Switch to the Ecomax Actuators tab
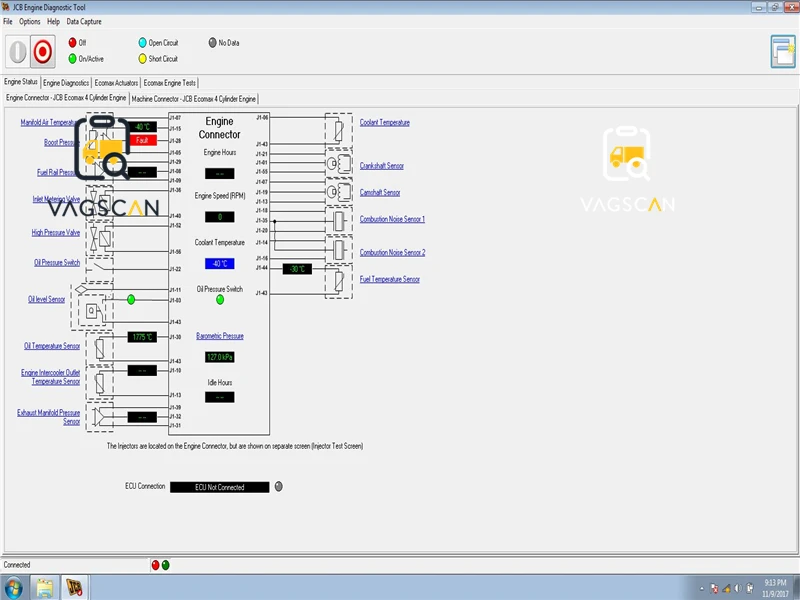 pos(116,83)
